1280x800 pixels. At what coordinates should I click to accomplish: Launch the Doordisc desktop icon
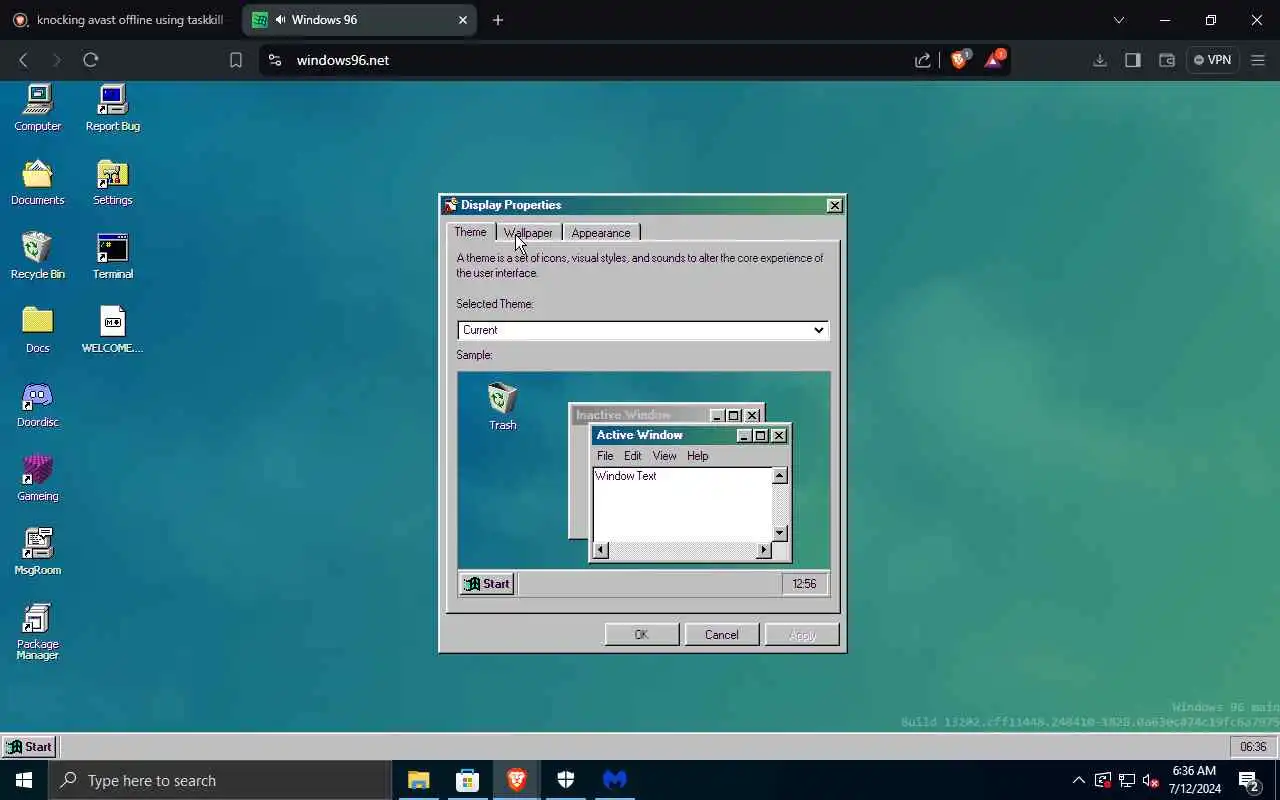pos(37,404)
